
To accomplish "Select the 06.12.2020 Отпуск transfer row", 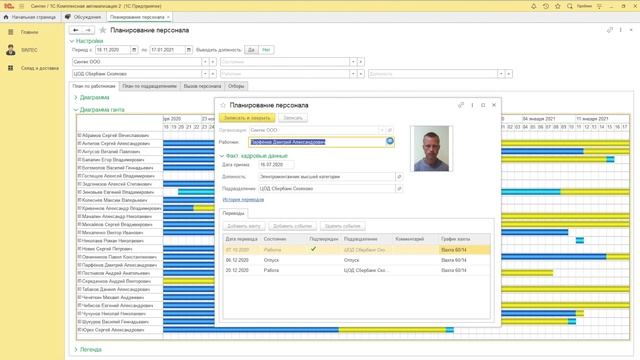I will tap(357, 260).
